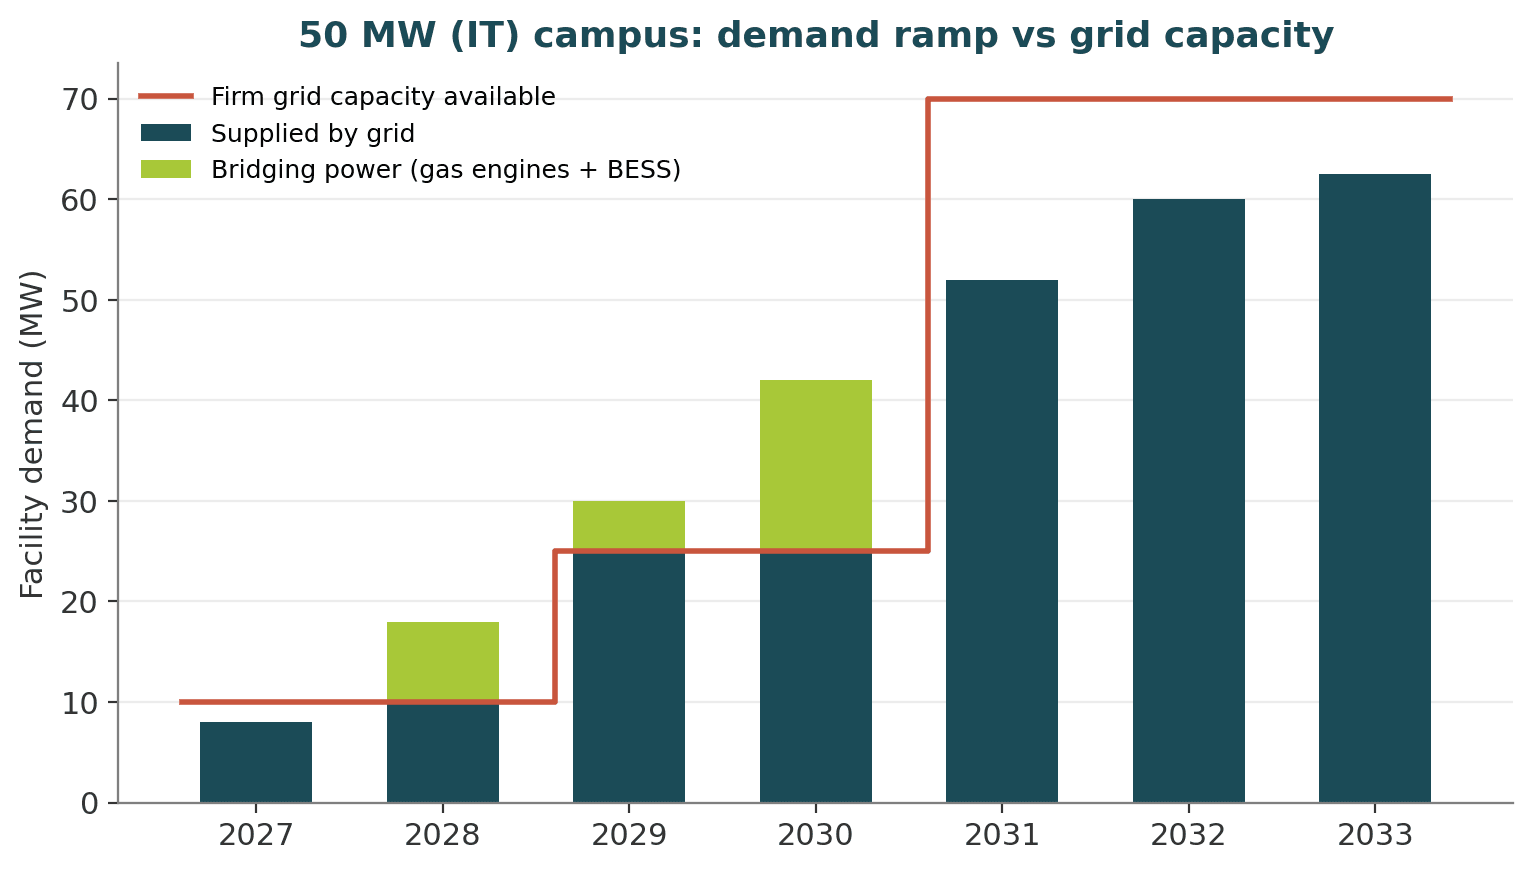Select the green bridging segment of the 2029 bar
The height and width of the screenshot is (871, 1533).
629,526
